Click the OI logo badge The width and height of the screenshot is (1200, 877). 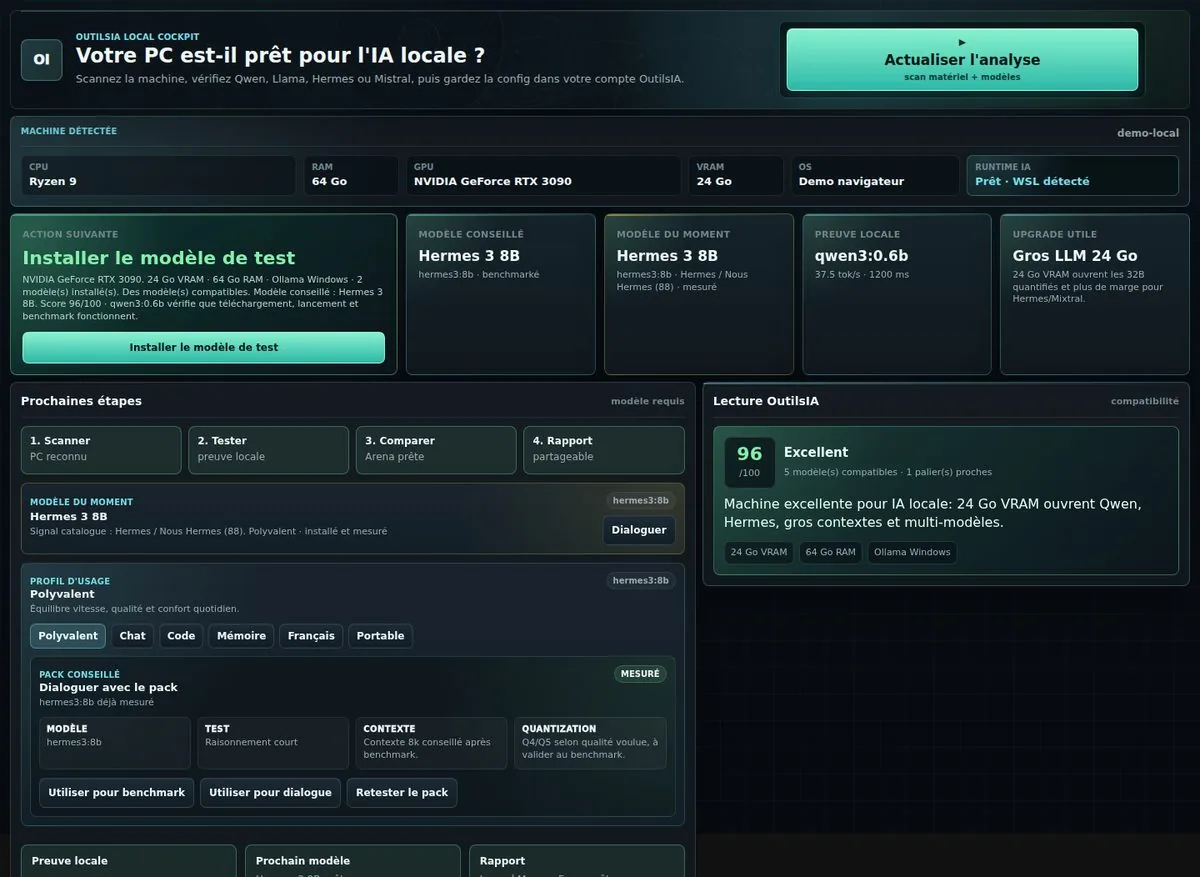point(42,60)
